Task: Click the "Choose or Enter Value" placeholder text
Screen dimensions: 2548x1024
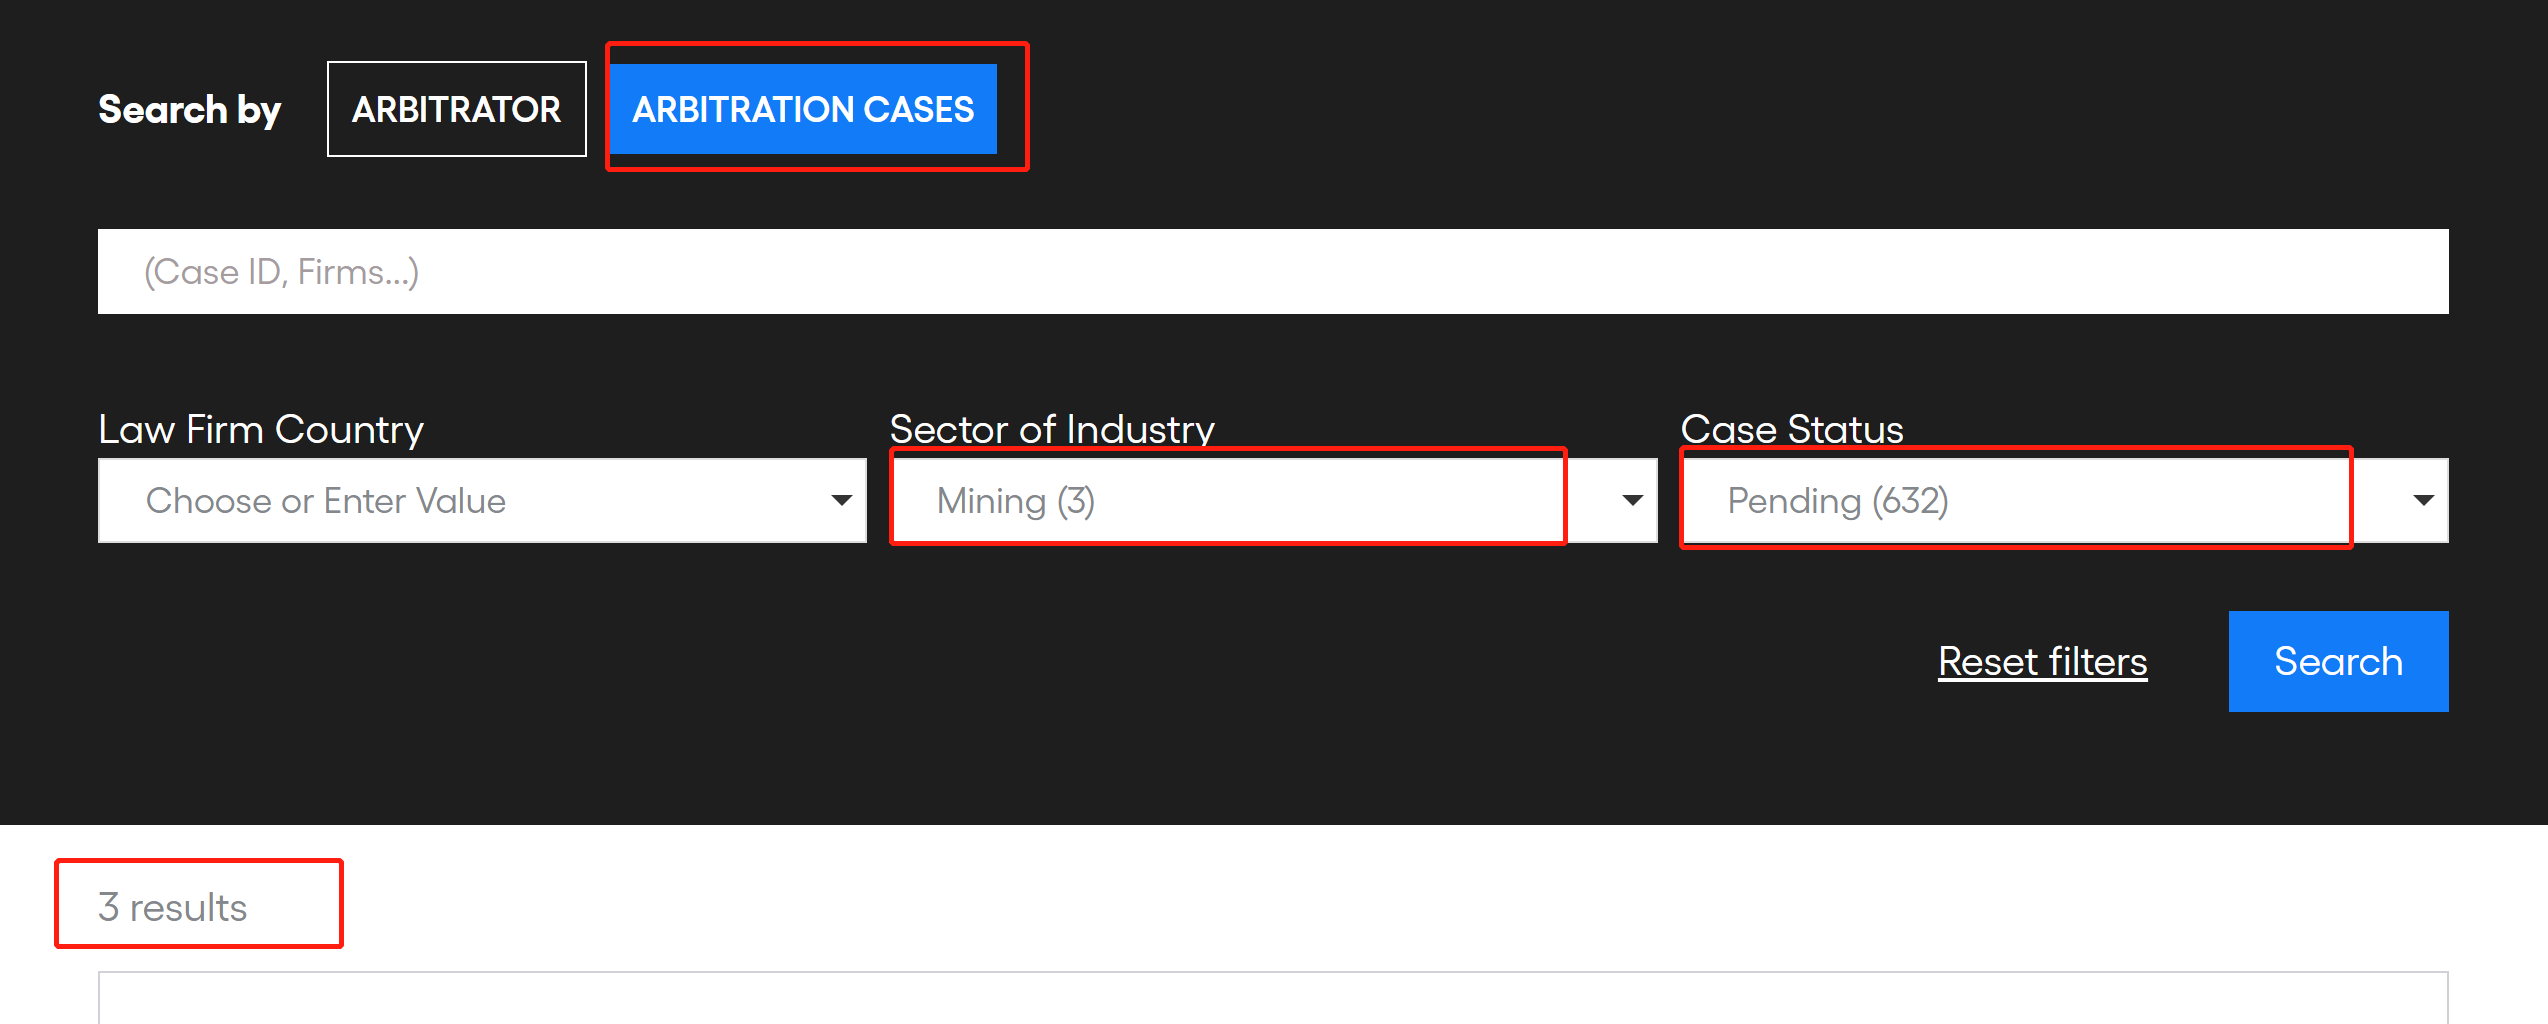Action: pyautogui.click(x=325, y=501)
